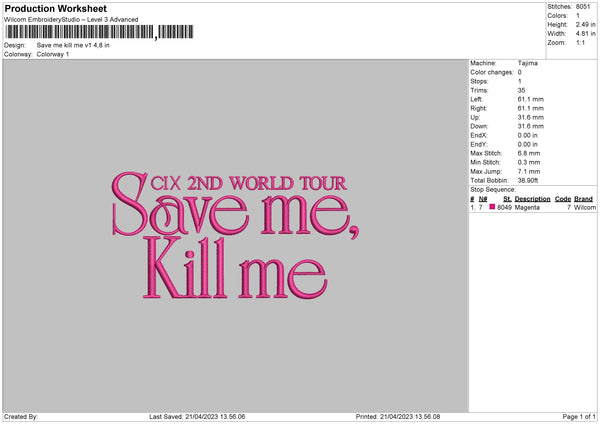600x424 pixels.
Task: Click the Down value 31.6 mm
Action: [530, 126]
